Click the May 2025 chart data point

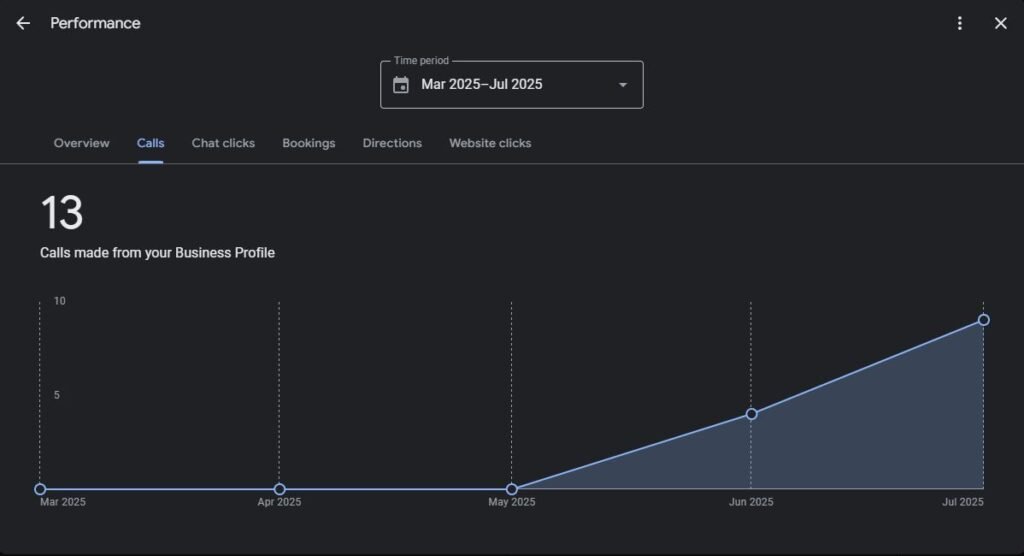pos(512,489)
